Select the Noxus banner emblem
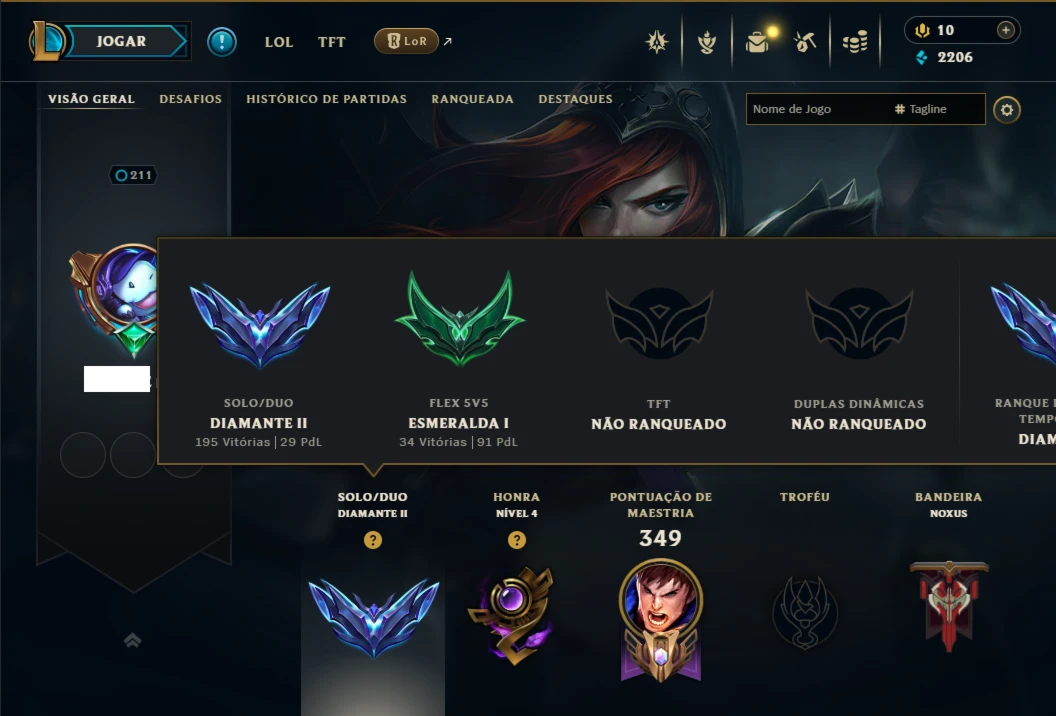The image size is (1056, 716). click(x=949, y=606)
